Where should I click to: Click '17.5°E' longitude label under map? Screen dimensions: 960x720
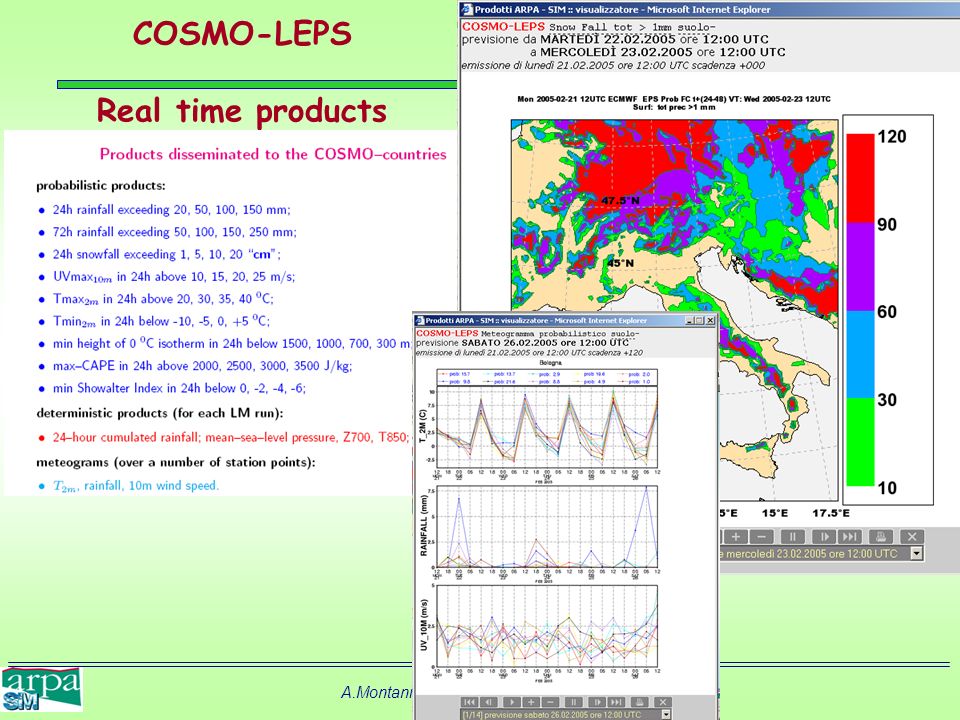tap(831, 513)
